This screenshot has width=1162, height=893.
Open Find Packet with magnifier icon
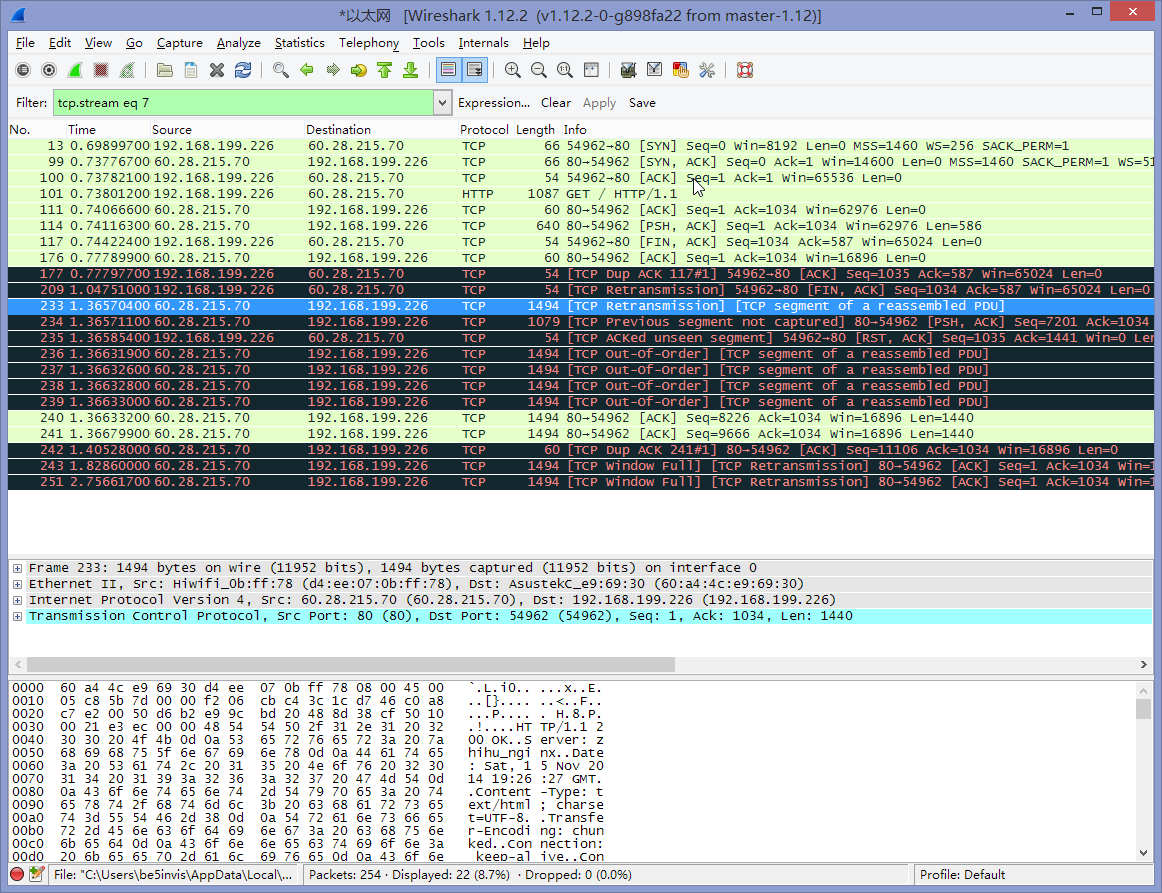280,70
